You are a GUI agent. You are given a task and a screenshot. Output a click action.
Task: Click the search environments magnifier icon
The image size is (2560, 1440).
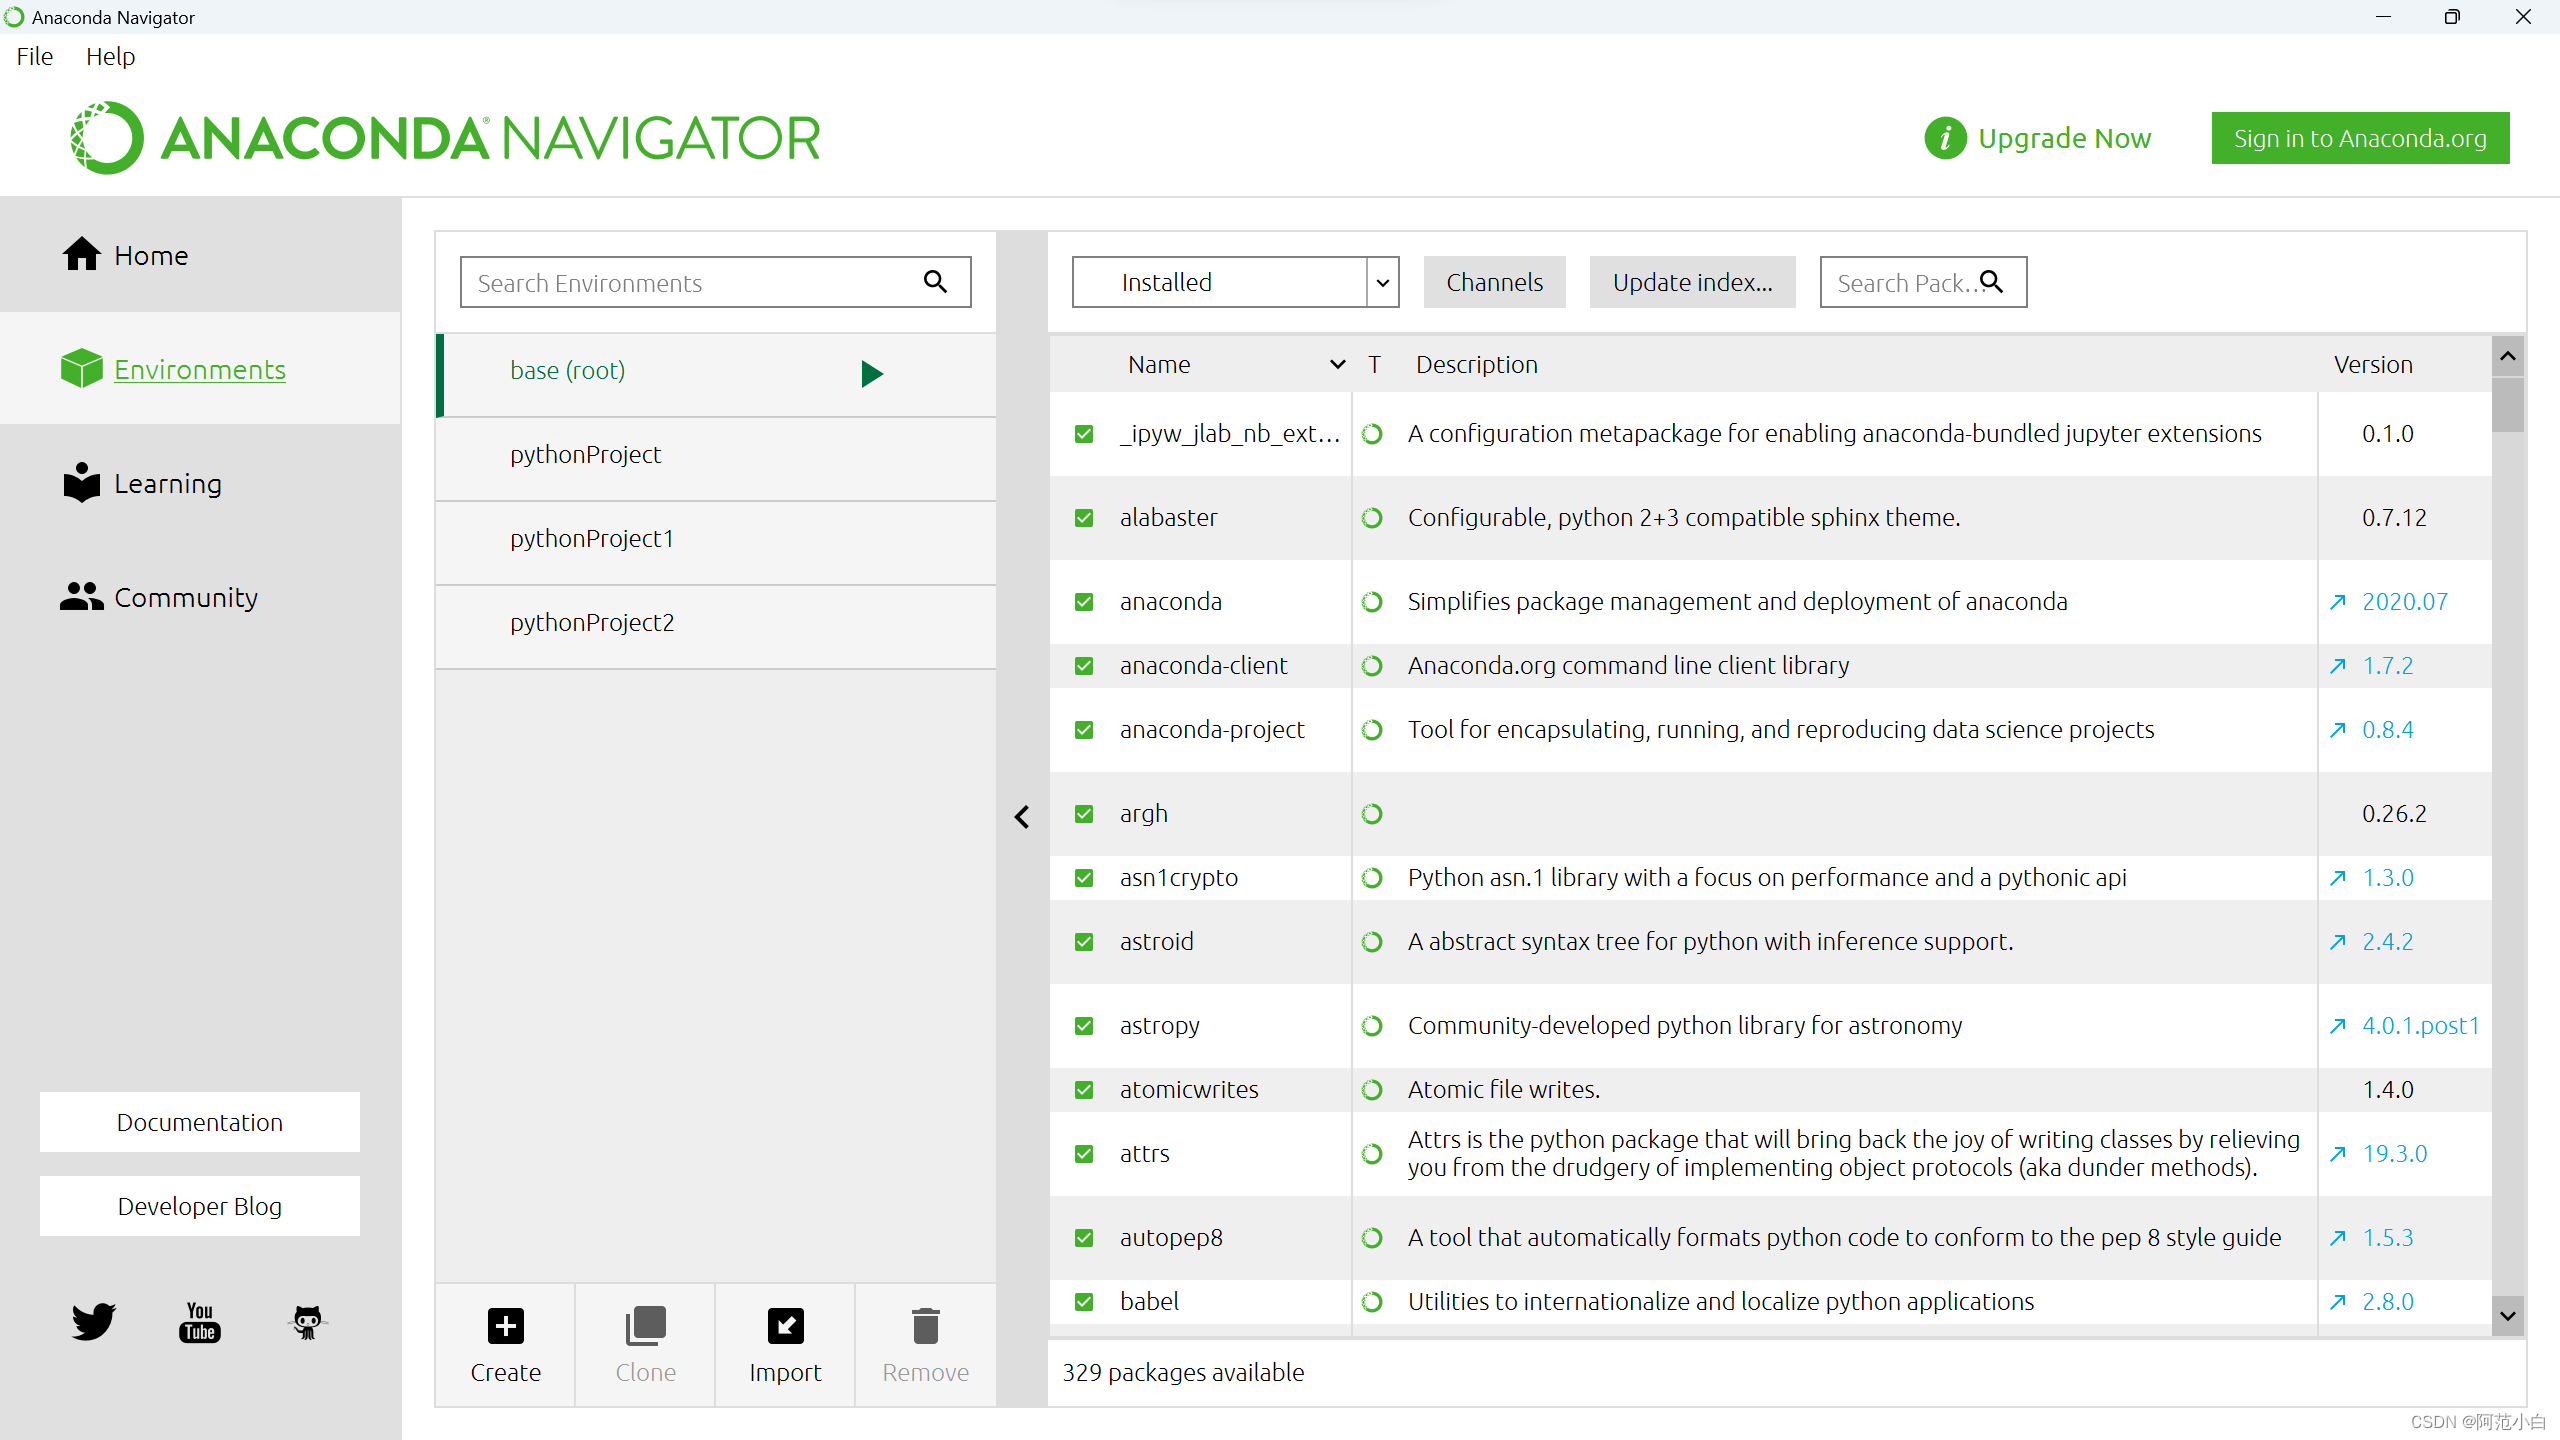(x=935, y=282)
